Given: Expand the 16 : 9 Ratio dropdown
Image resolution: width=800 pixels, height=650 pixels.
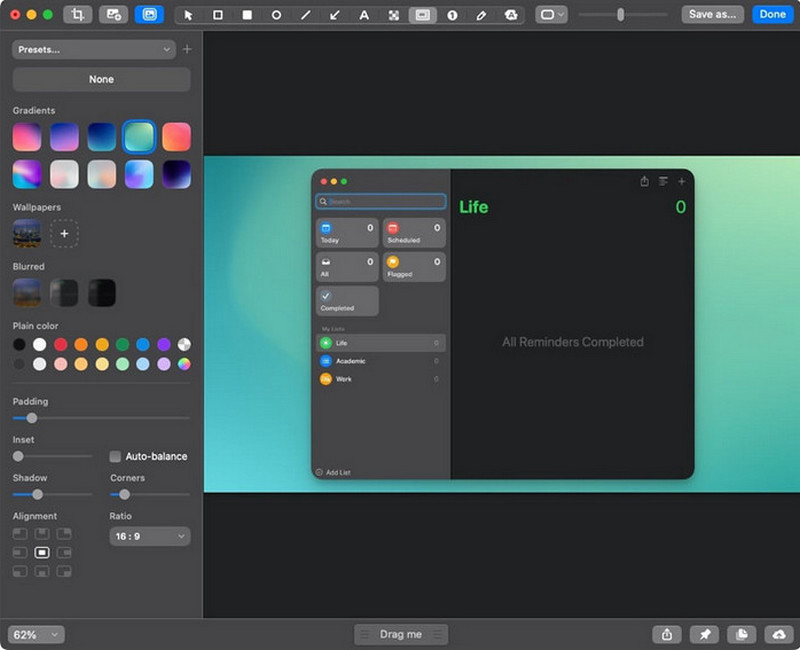Looking at the screenshot, I should click(150, 536).
